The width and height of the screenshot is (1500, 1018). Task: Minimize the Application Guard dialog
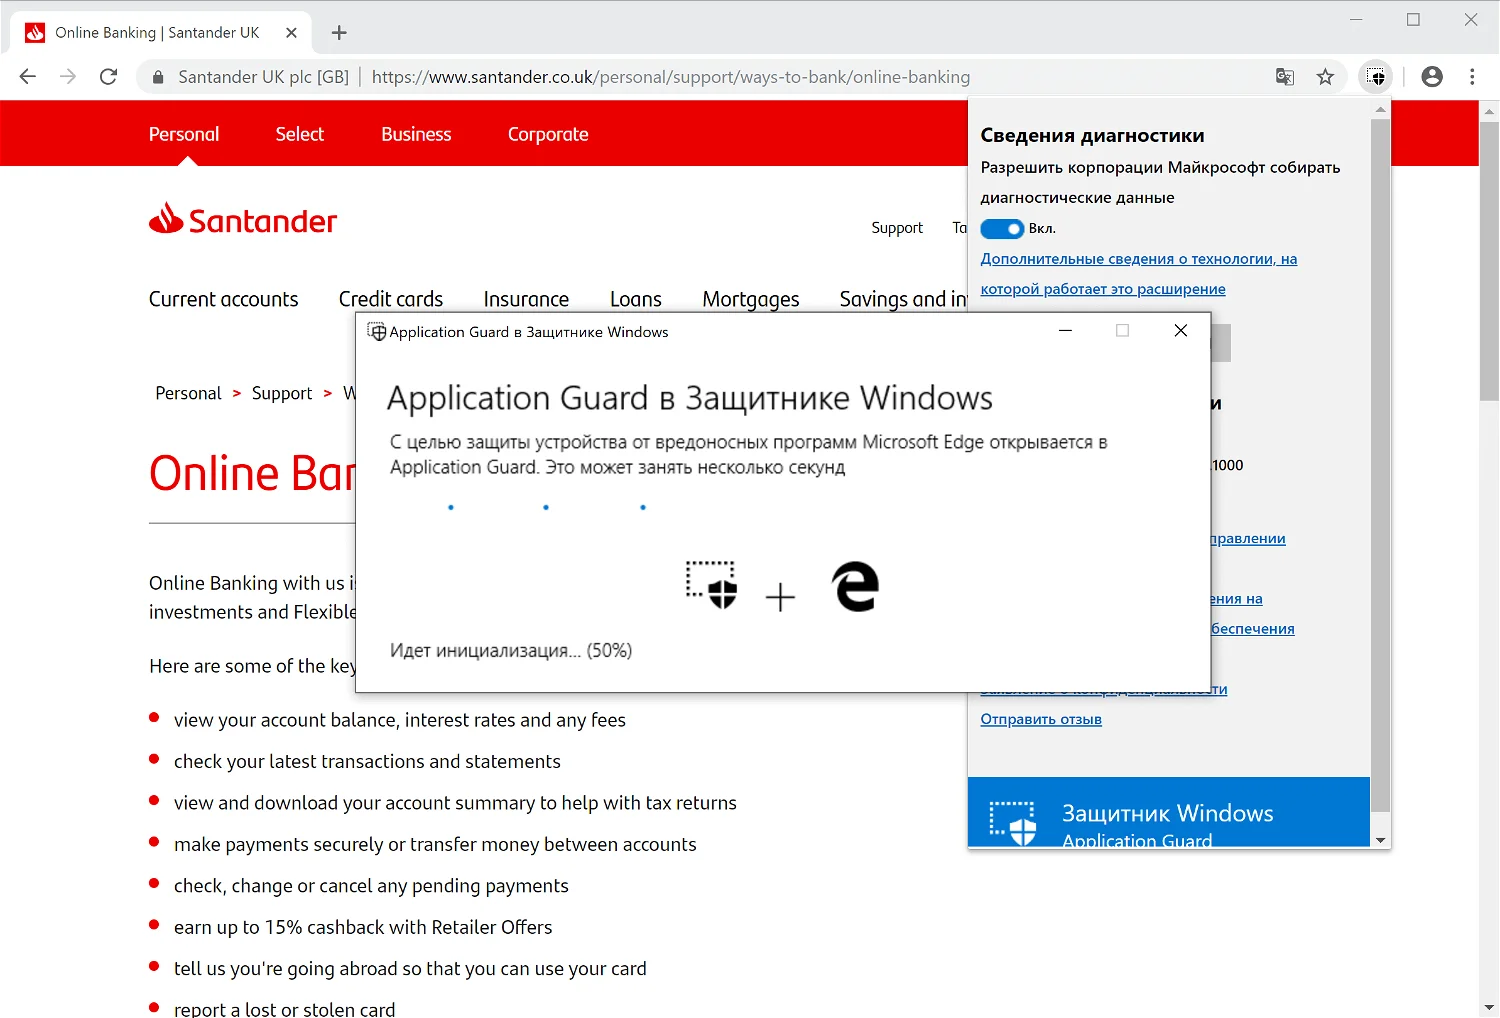1066,331
